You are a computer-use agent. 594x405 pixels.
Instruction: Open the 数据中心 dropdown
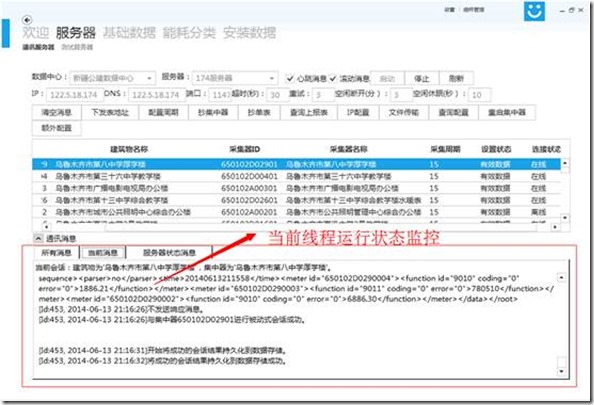113,78
